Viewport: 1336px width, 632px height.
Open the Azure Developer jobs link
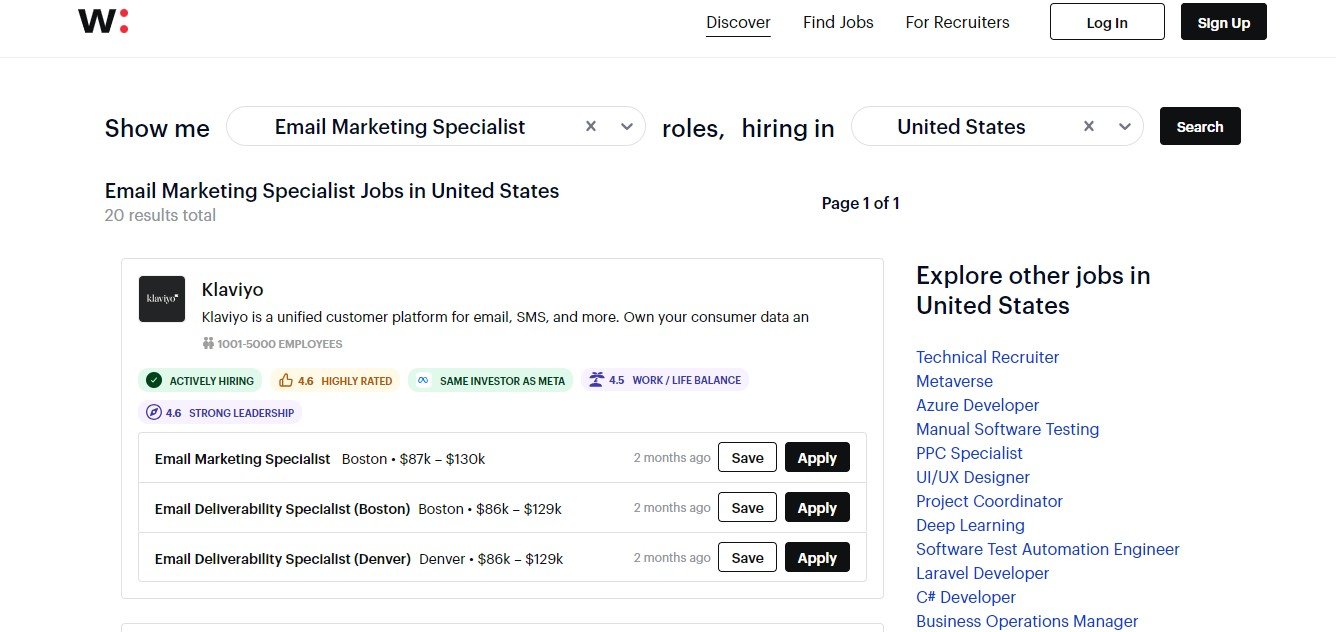tap(977, 405)
